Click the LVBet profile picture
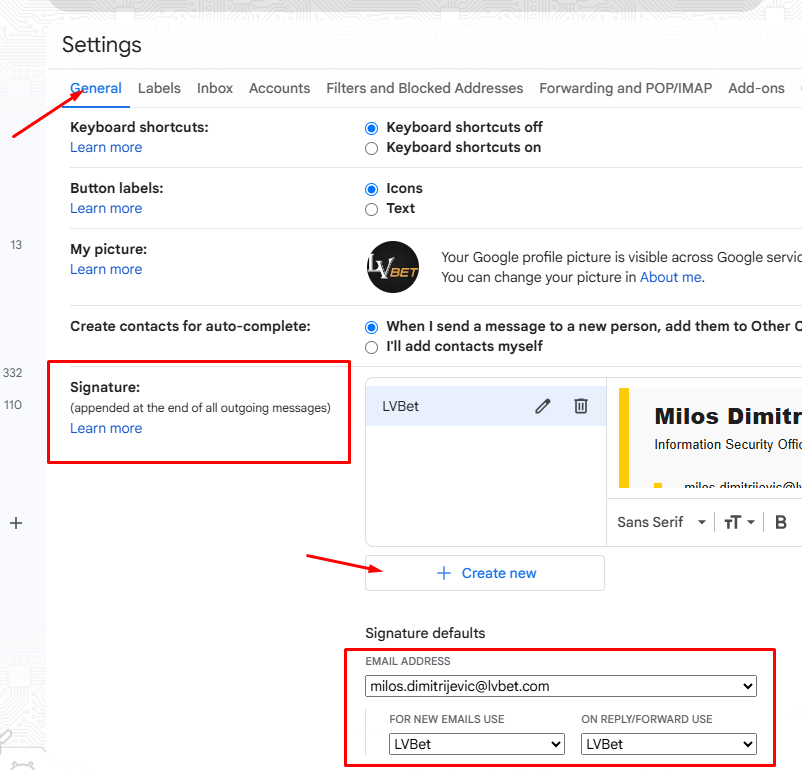This screenshot has height=770, width=802. (x=393, y=267)
